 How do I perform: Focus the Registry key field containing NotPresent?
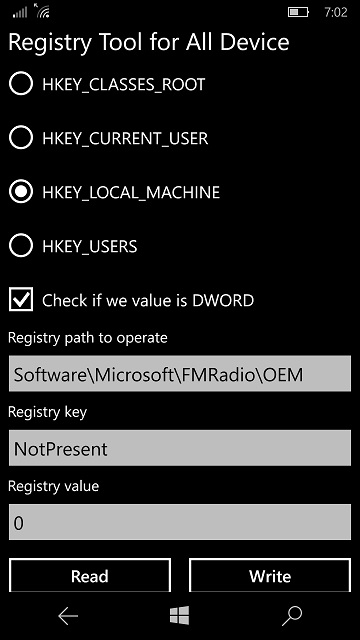point(180,448)
